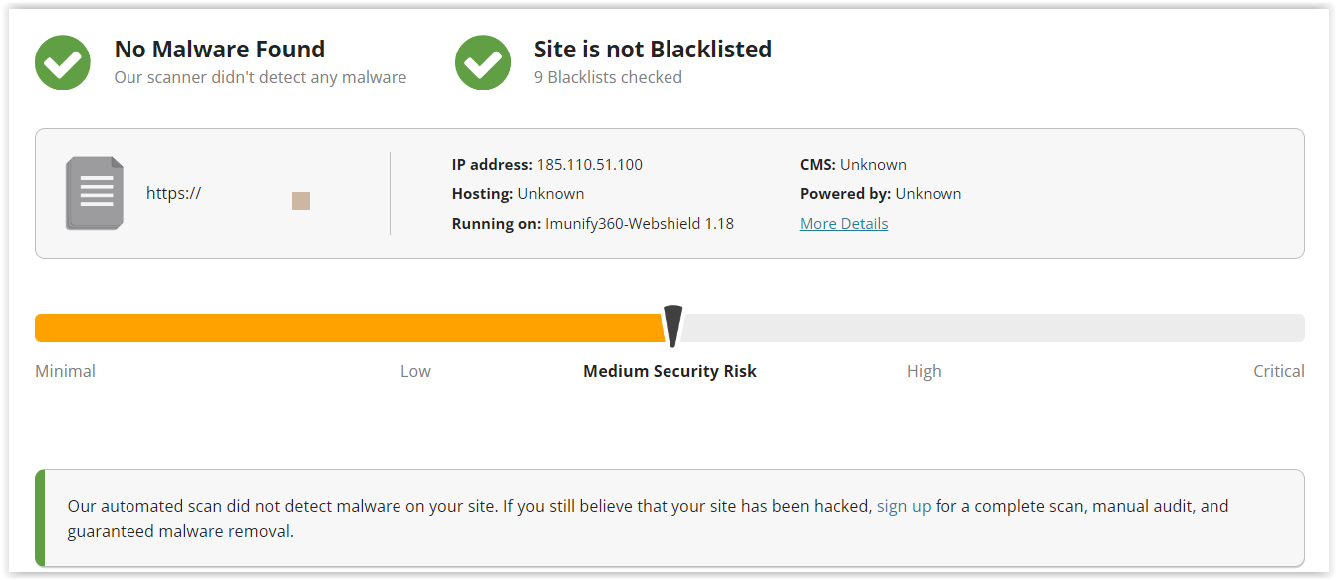Screen dimensions: 1337x580
Task: Click the Imunify360-Webshield 1.18 server text
Action: (640, 224)
